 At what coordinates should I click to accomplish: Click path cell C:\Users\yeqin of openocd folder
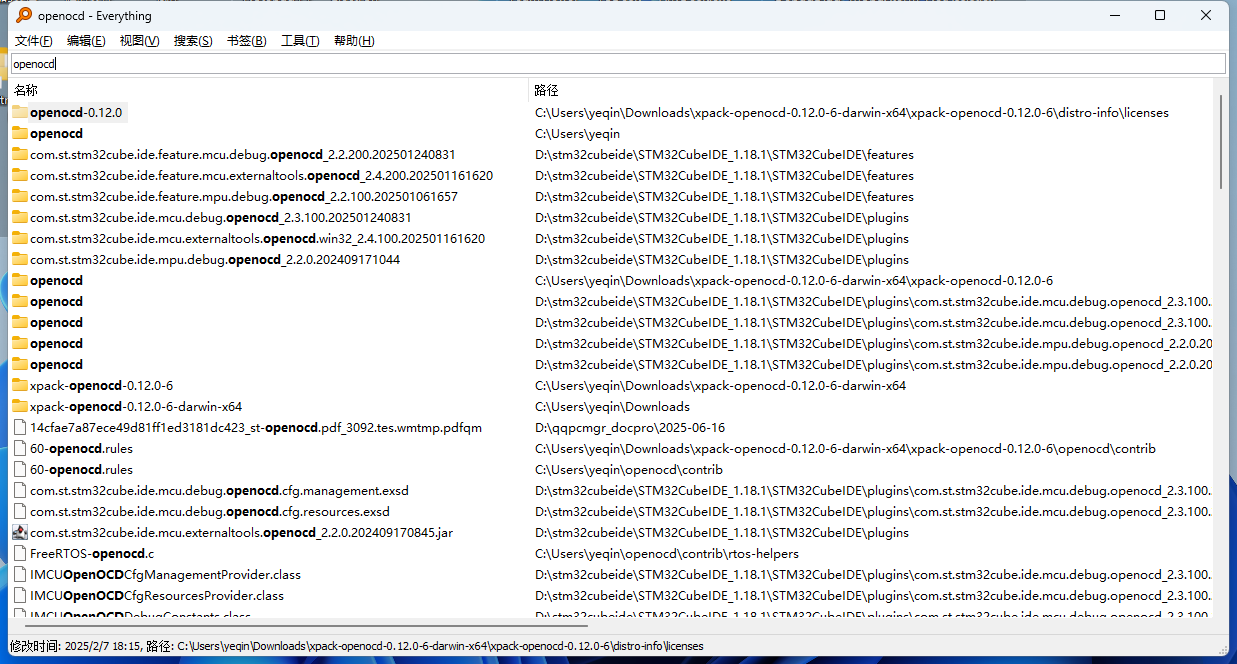pyautogui.click(x=578, y=133)
